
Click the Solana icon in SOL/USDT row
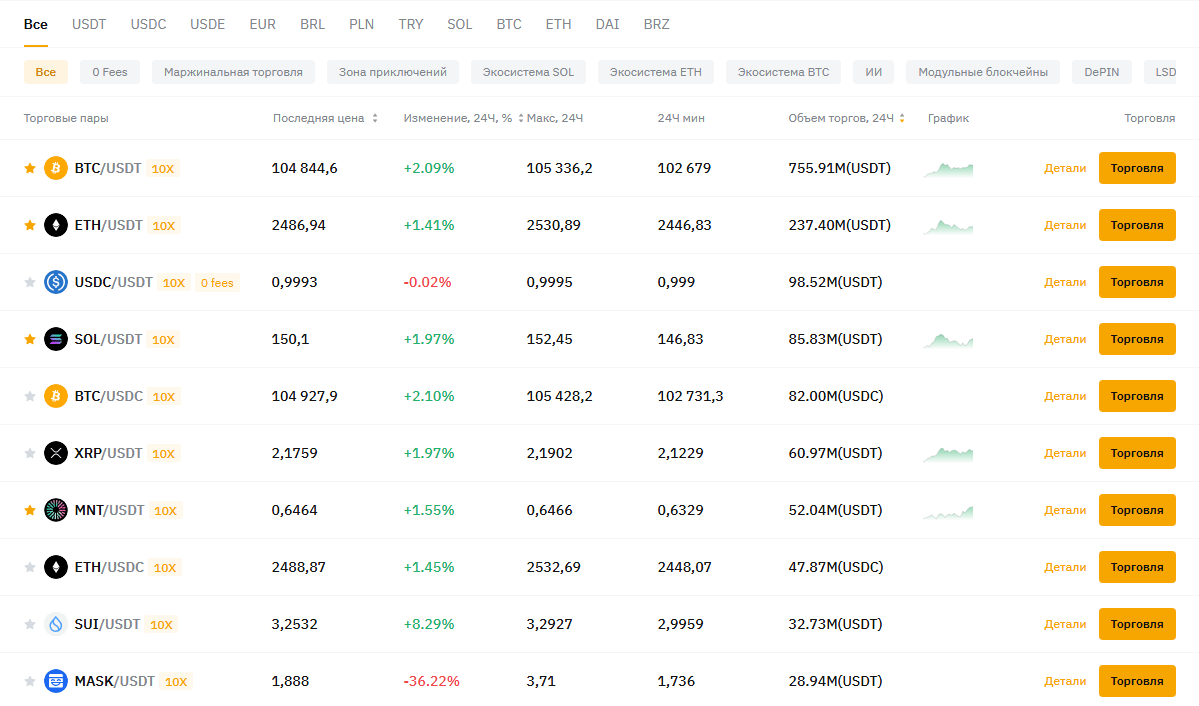tap(56, 339)
